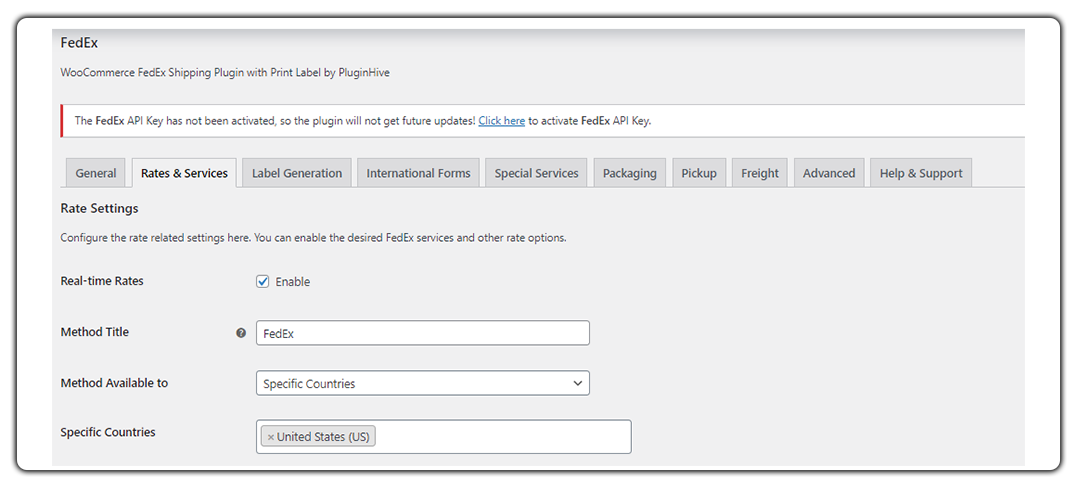1075x486 pixels.
Task: Click the 'Enable' checkbox label text
Action: coord(293,282)
